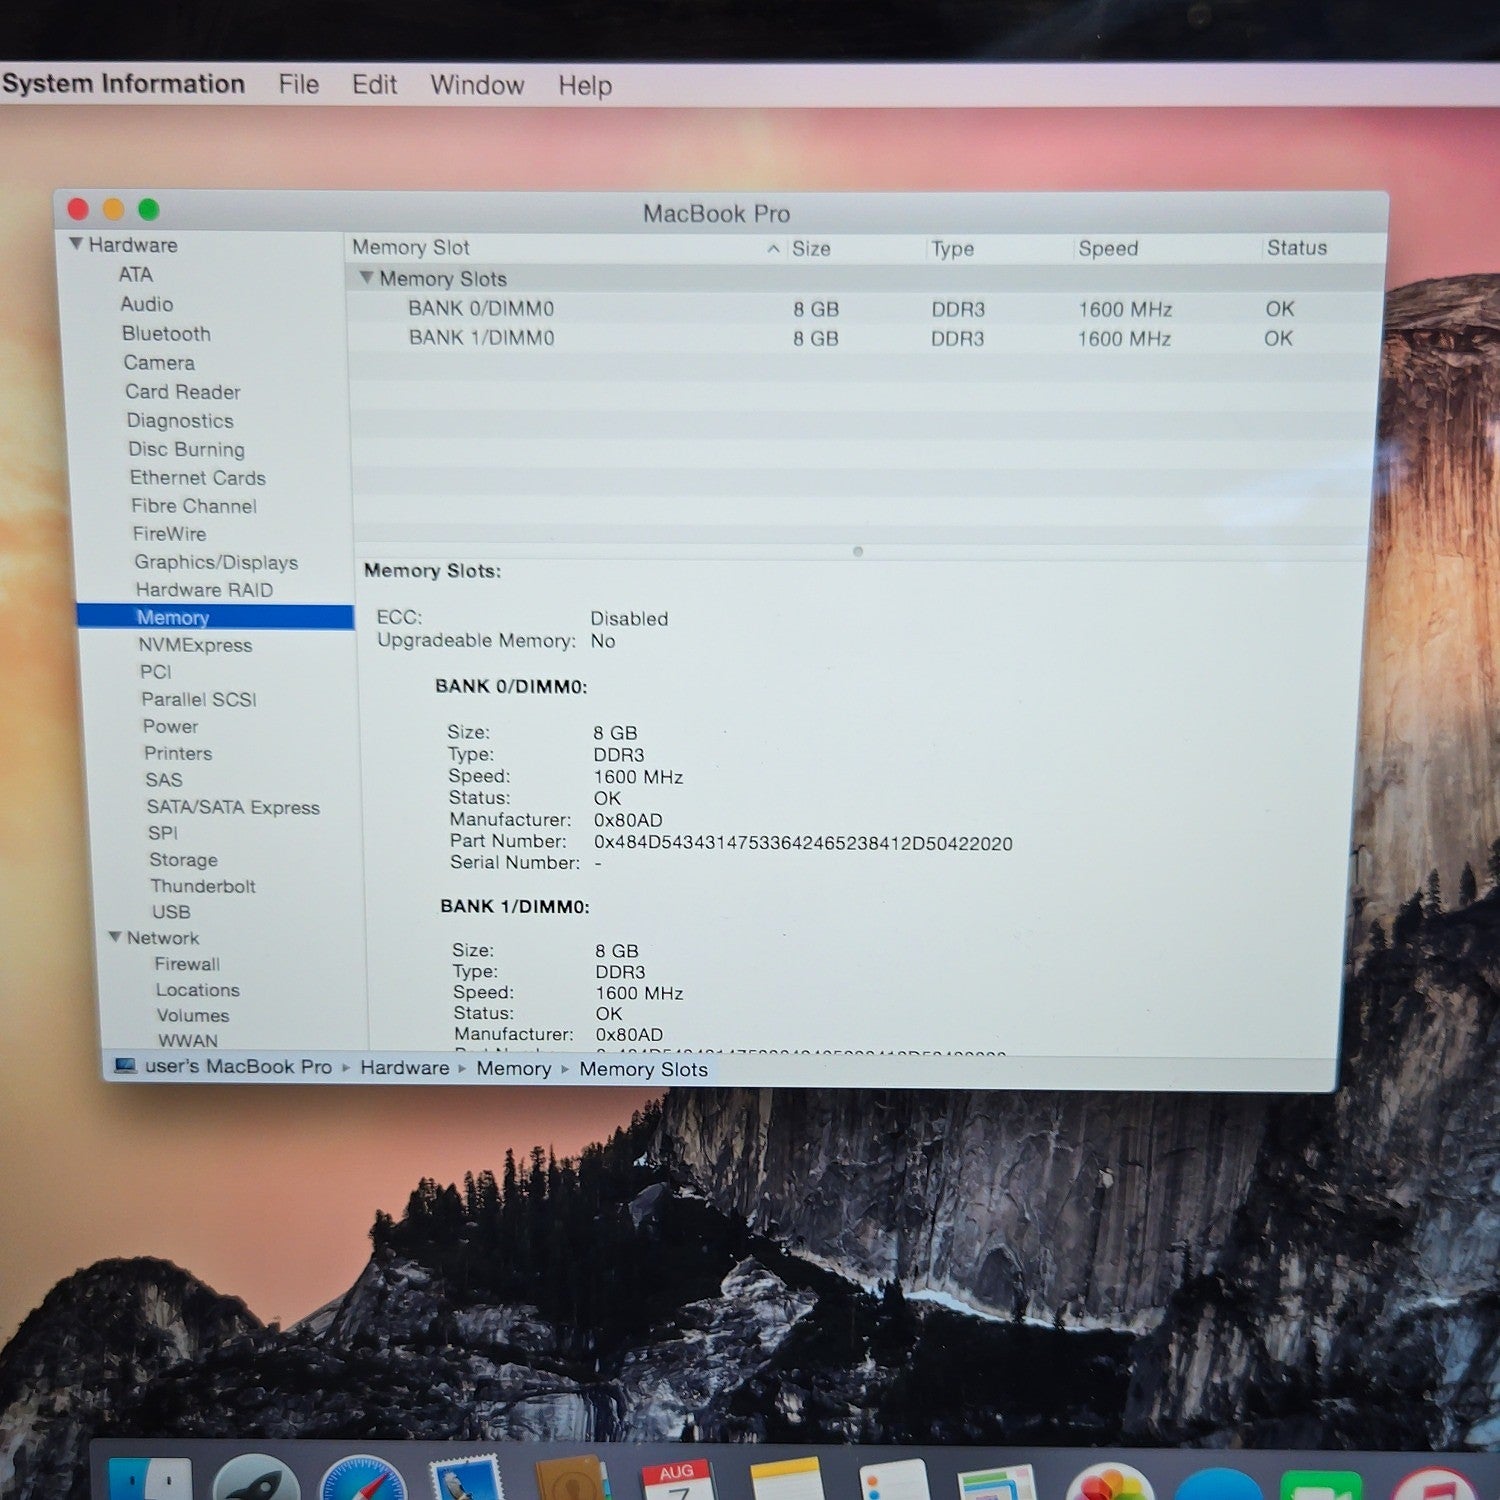Minimize the window with yellow button
Viewport: 1500px width, 1500px height.
(x=114, y=209)
